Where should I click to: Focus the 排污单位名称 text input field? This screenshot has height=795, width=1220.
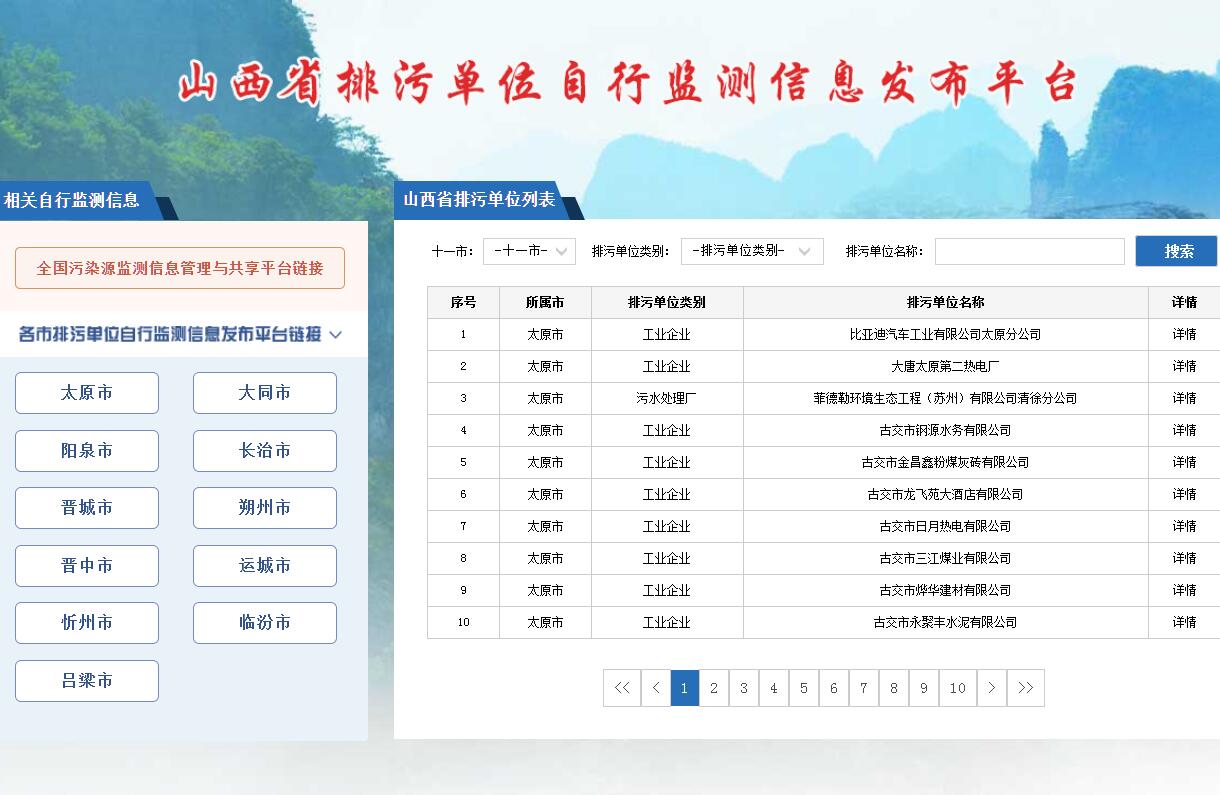1029,251
